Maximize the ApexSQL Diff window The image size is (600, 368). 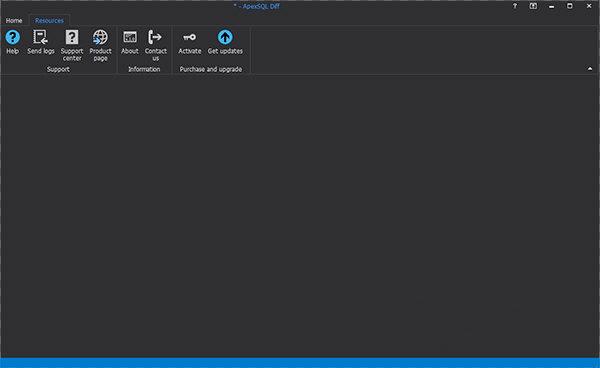pos(570,6)
